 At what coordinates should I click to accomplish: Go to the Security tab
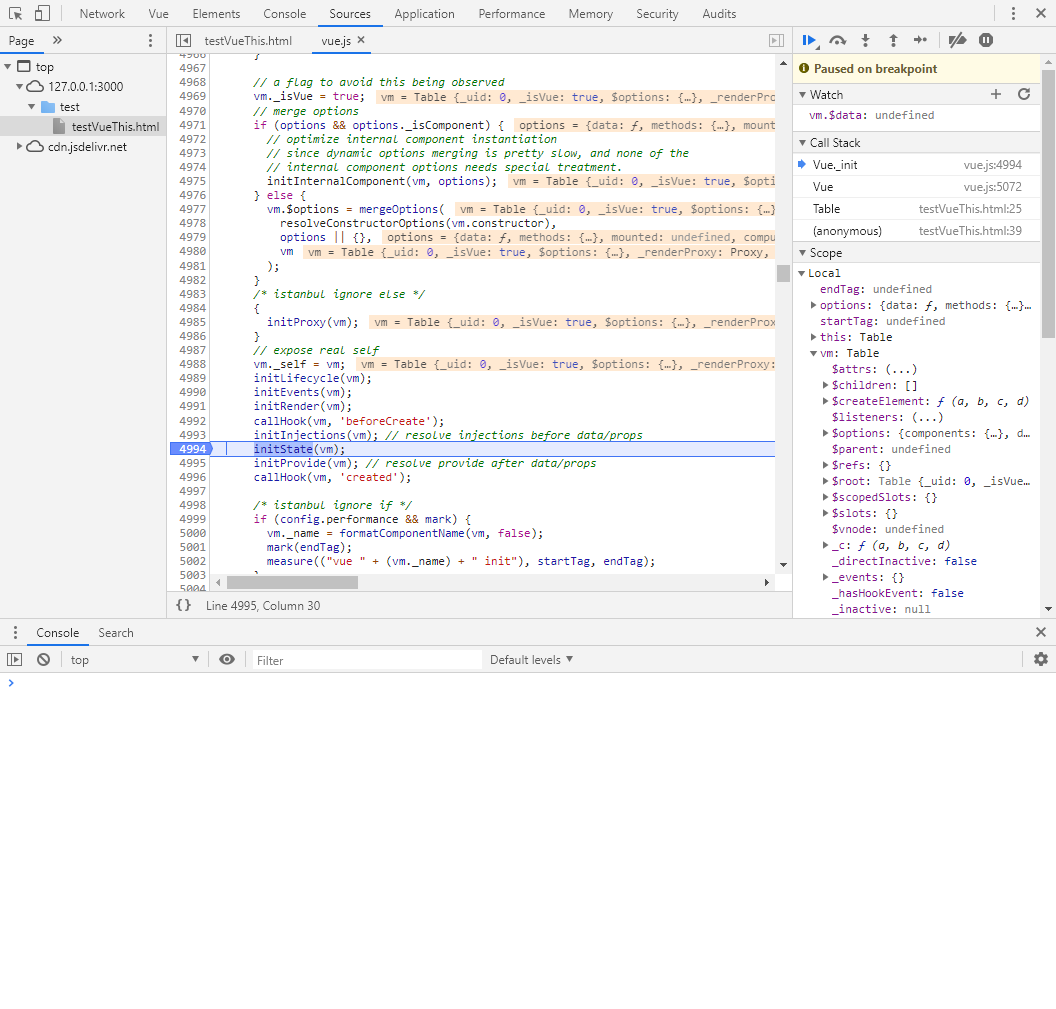coord(657,13)
